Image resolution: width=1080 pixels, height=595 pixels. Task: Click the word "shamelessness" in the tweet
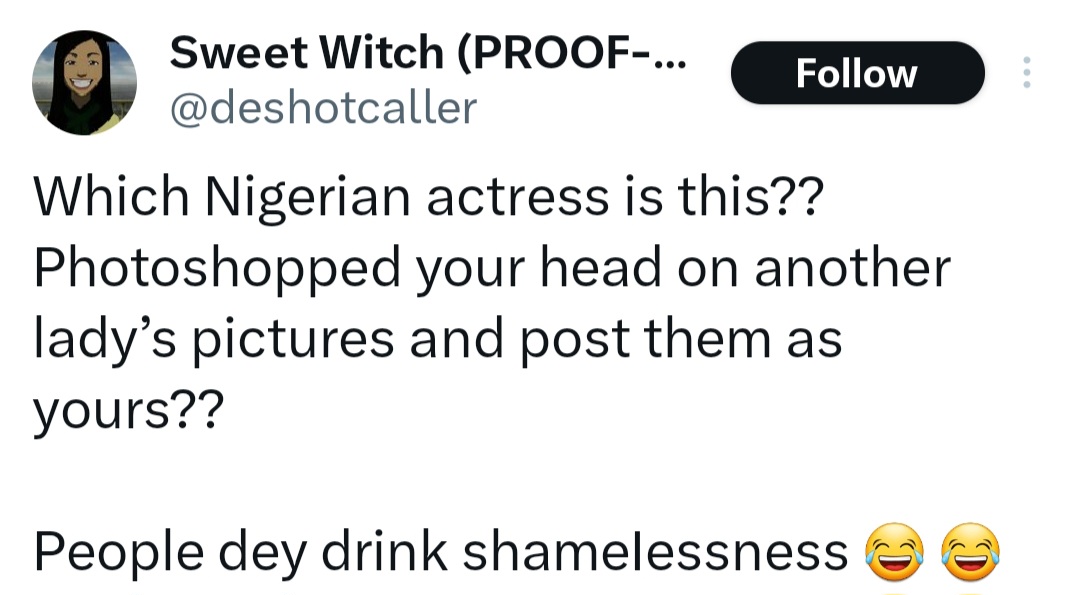tap(655, 551)
